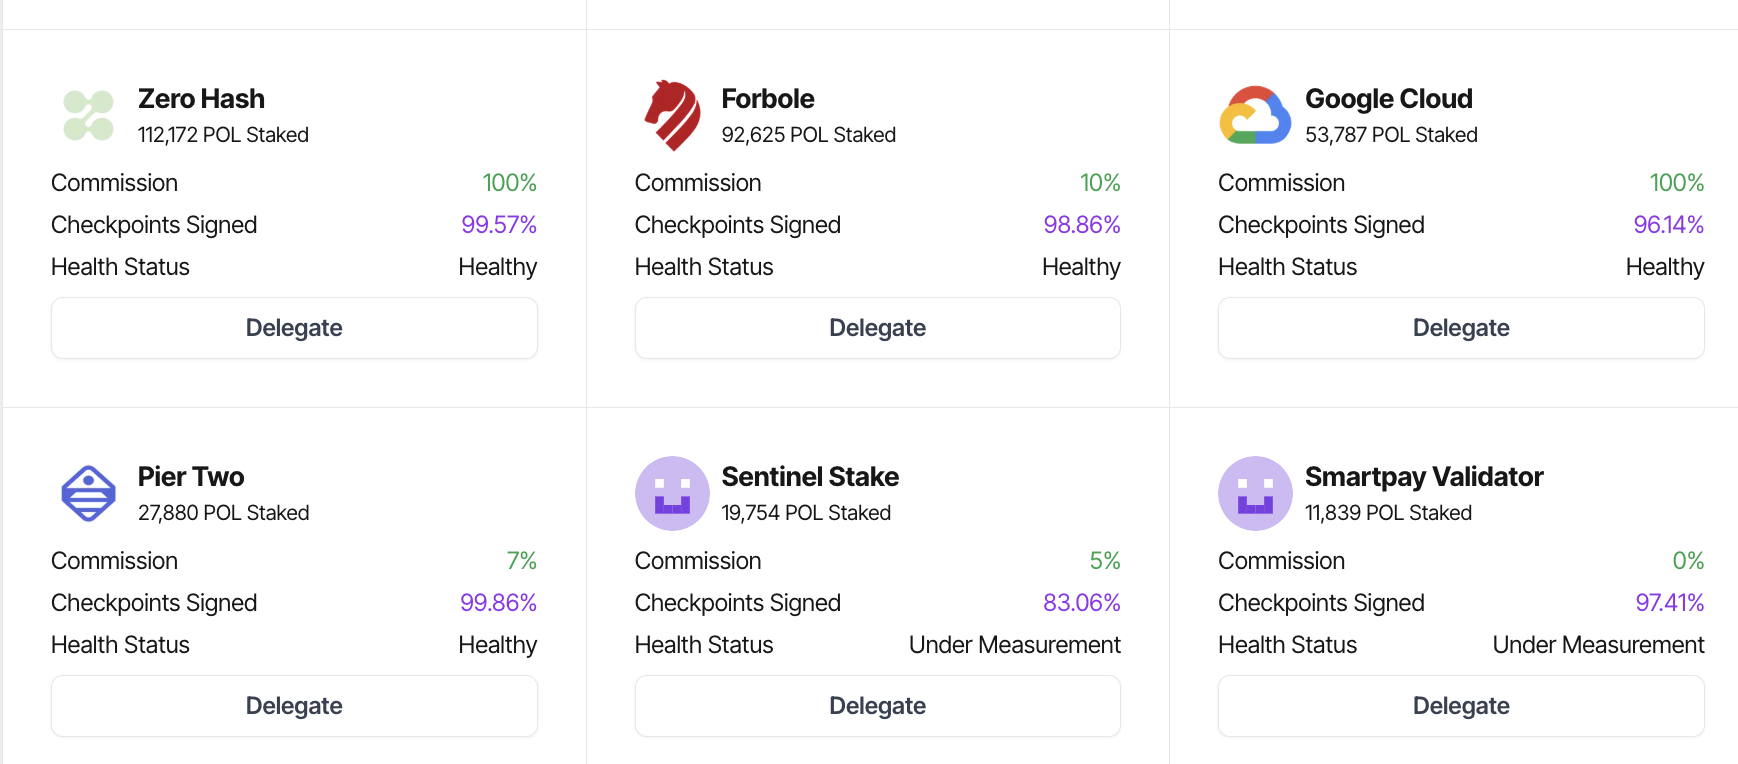Click the Google Cloud logo icon
The image size is (1738, 764).
click(1255, 115)
